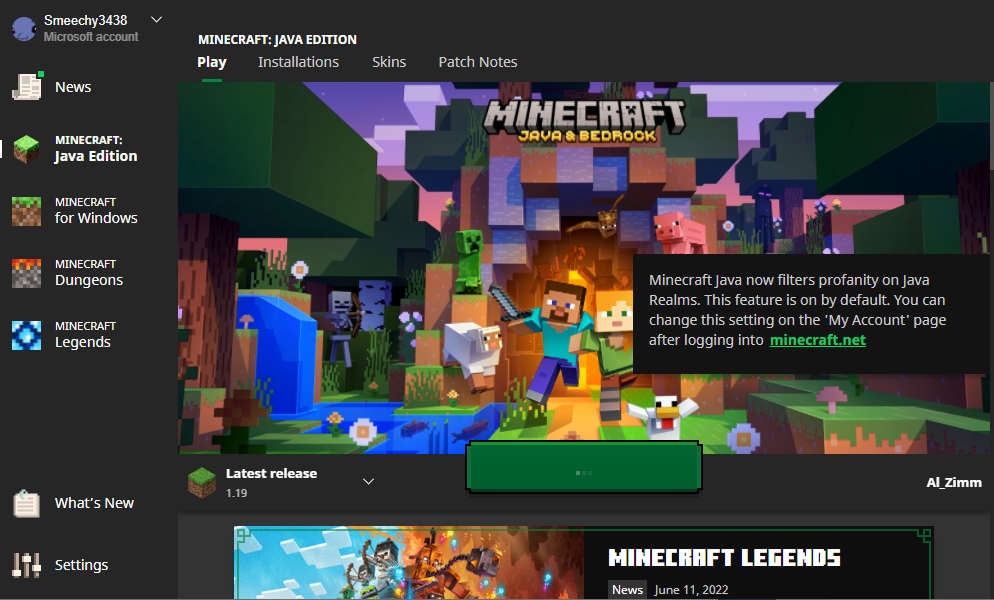Click the MINECRAFT LEGENDS news headline
This screenshot has height=600, width=994.
coord(724,558)
